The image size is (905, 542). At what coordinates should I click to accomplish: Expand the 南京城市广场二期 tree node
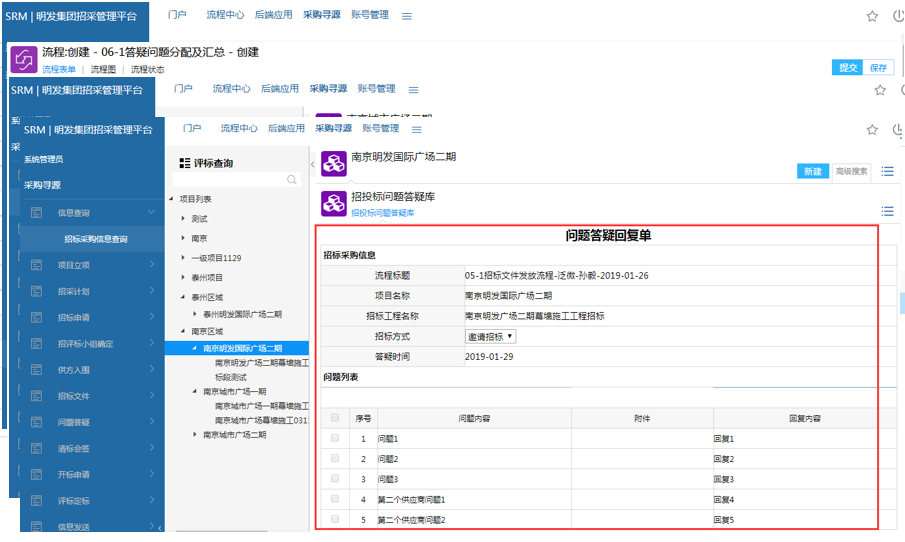195,435
